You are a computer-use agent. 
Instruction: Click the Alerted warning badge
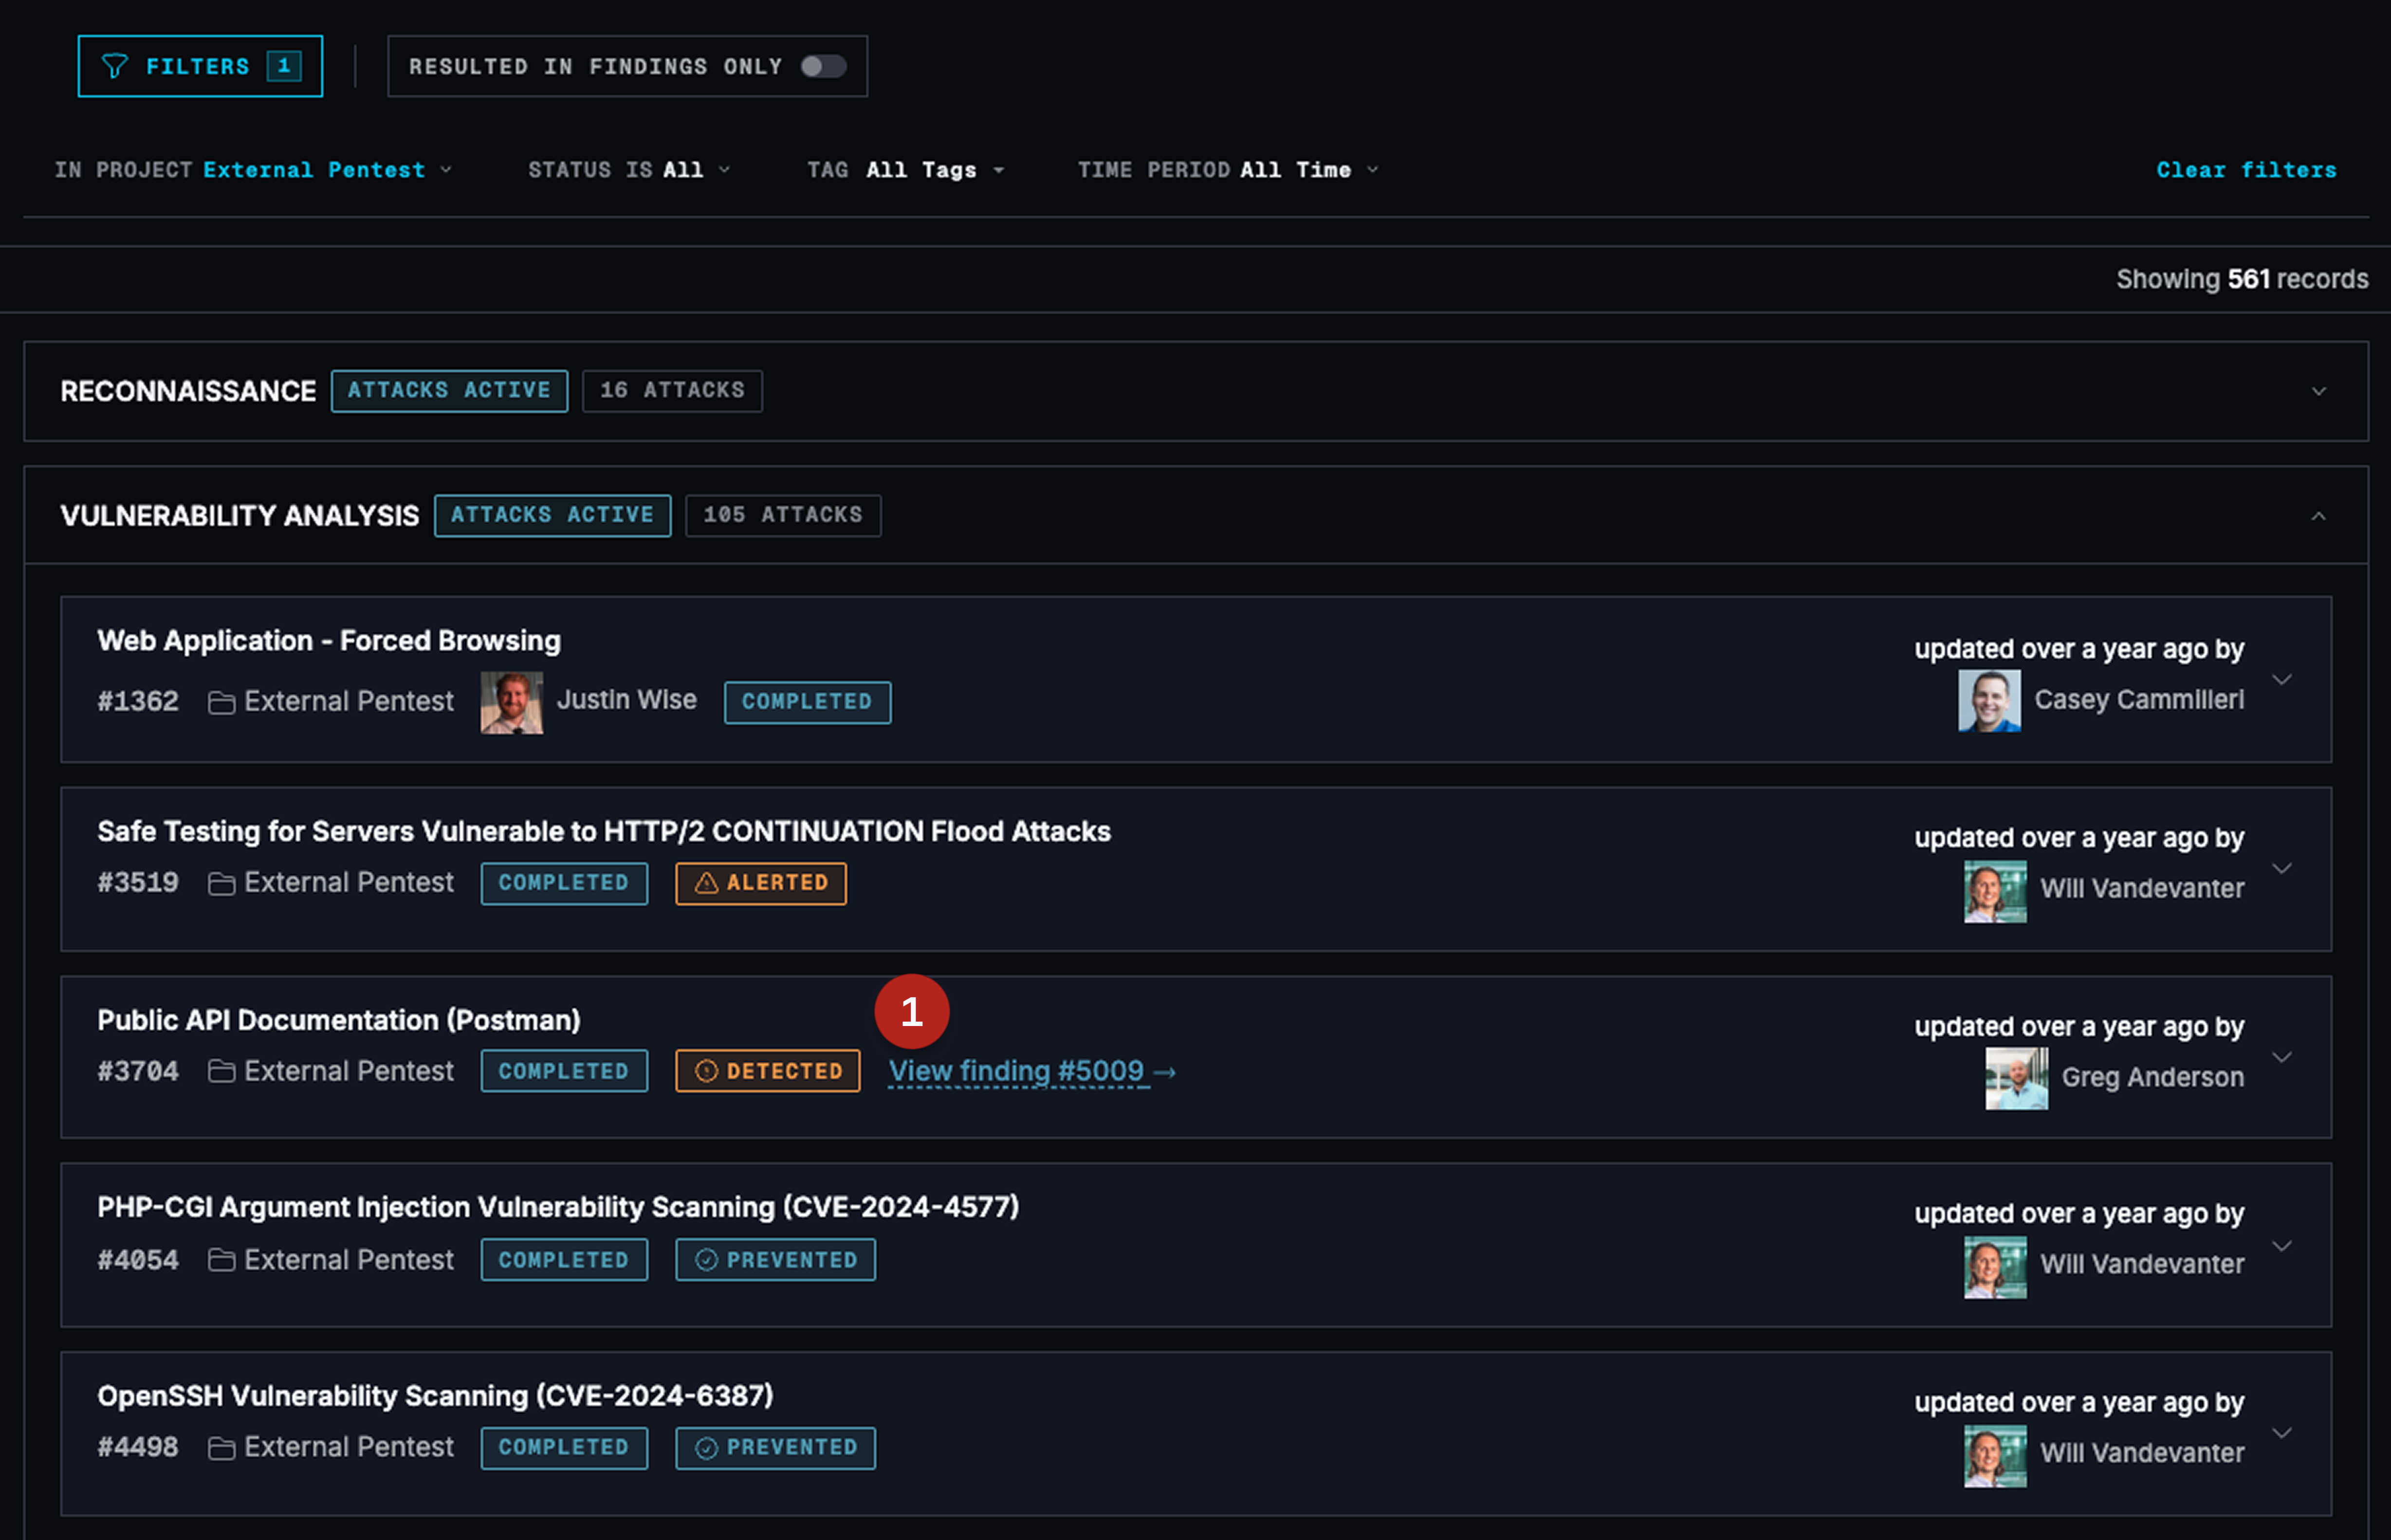coord(761,884)
